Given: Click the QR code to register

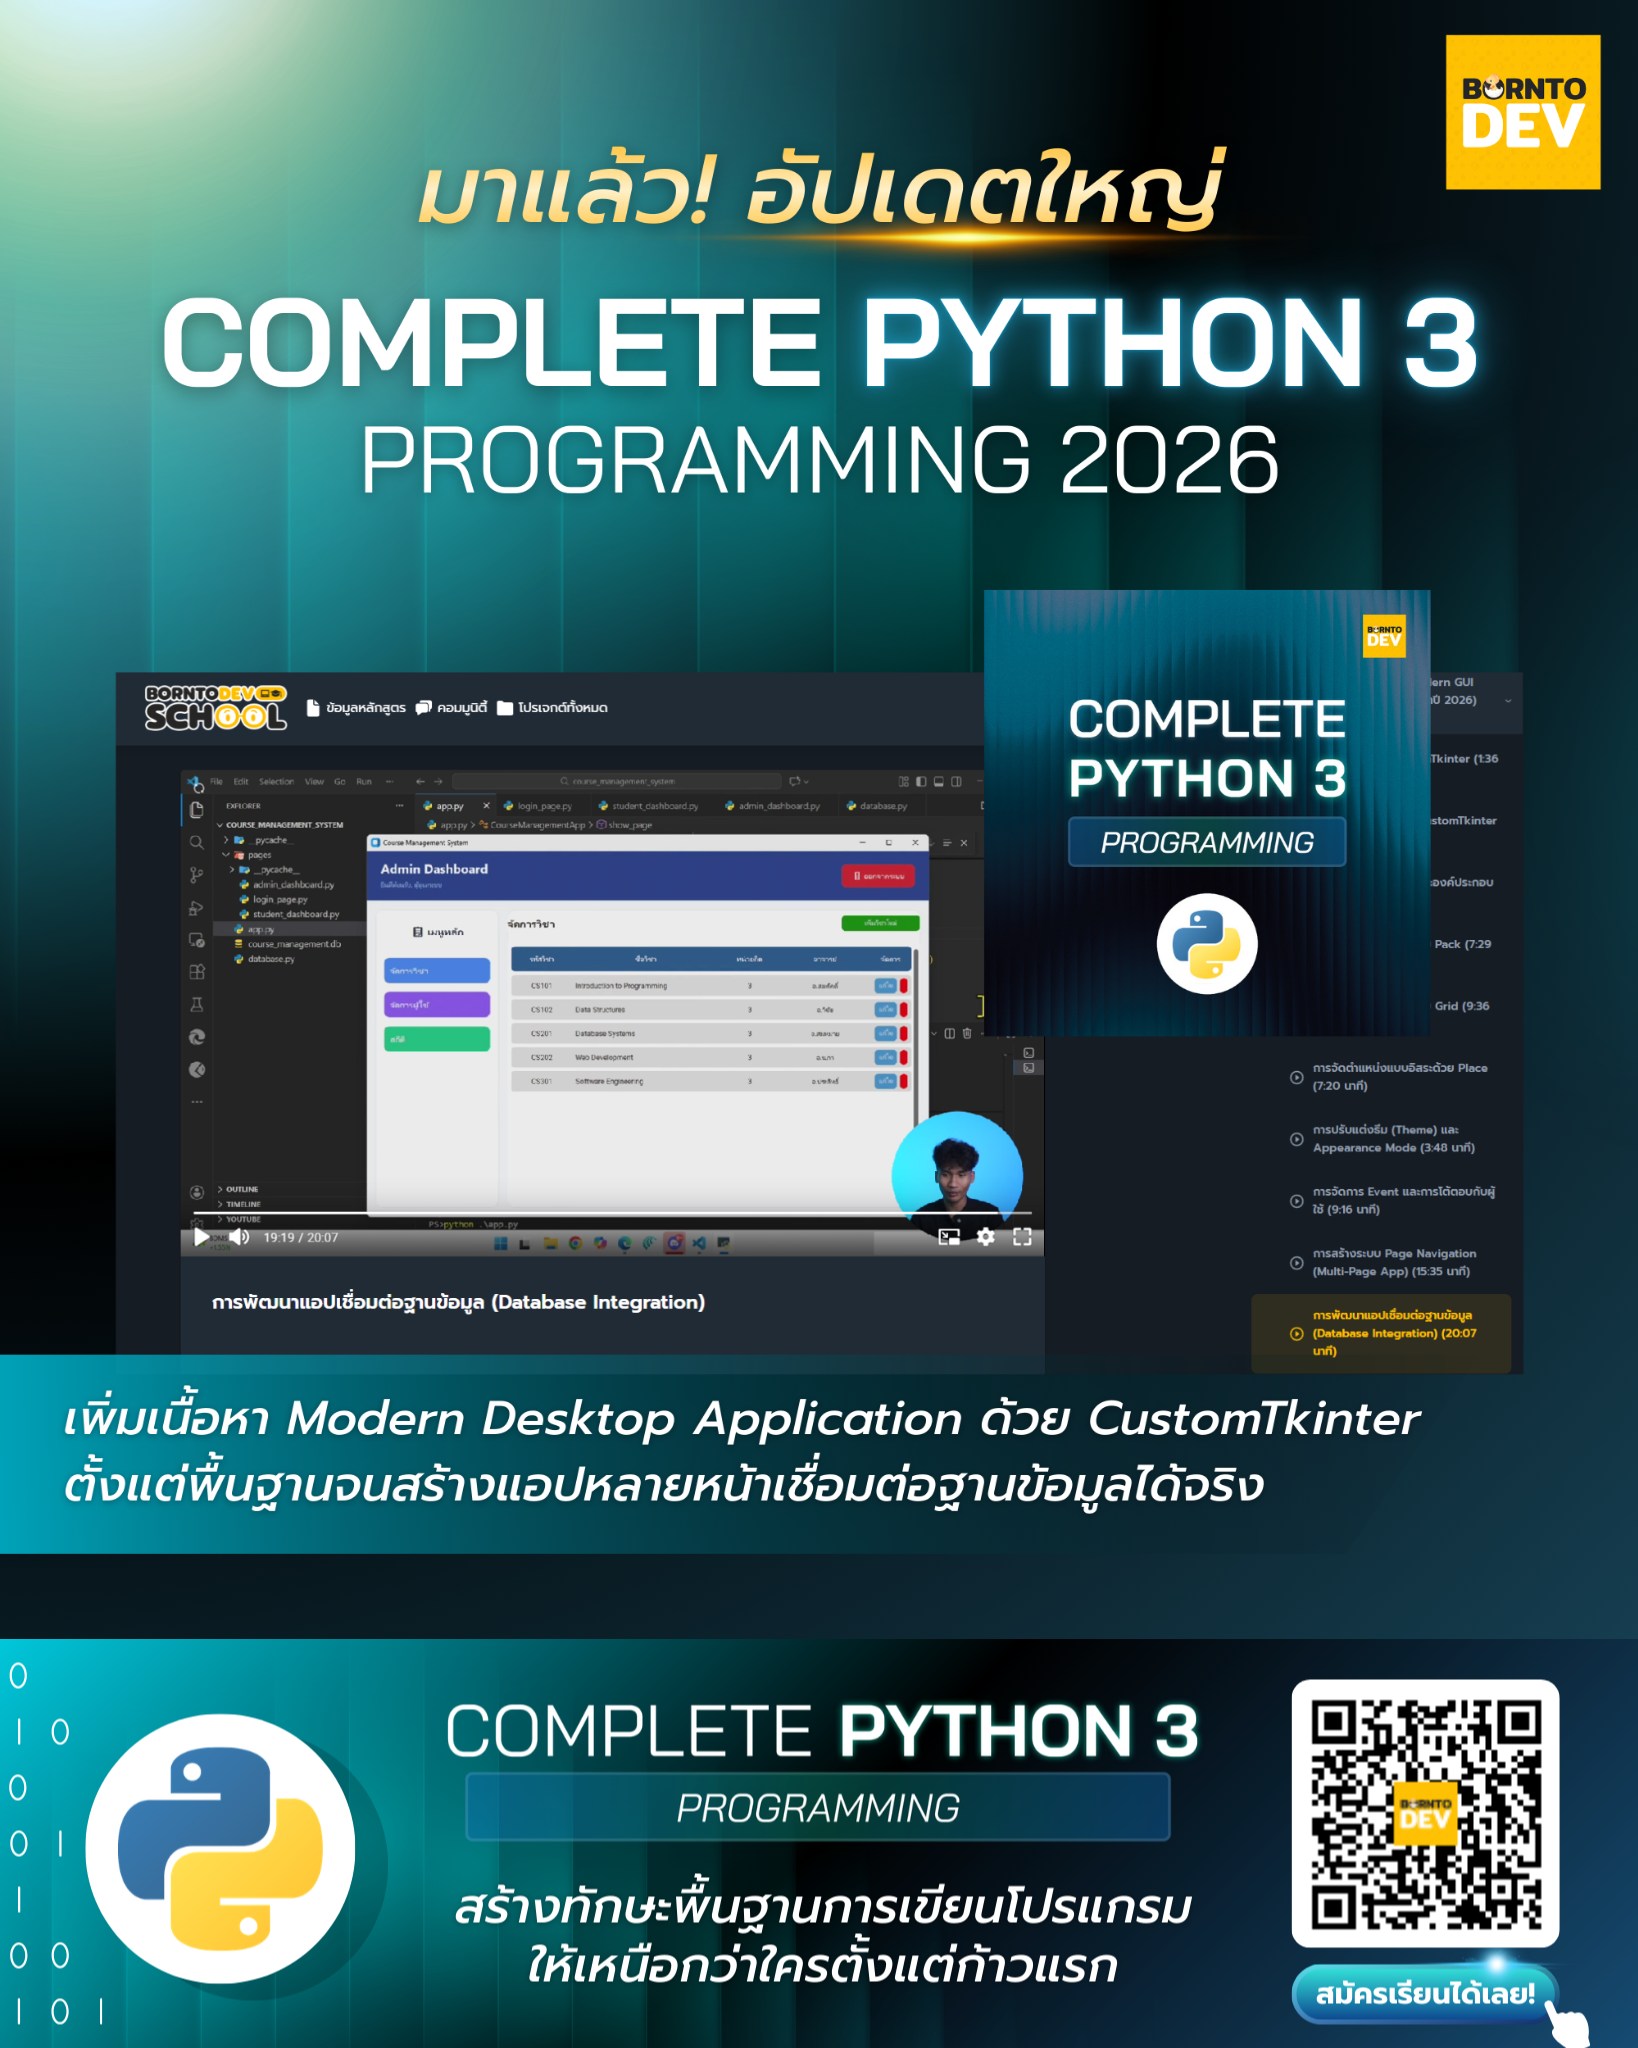Looking at the screenshot, I should (1425, 1813).
